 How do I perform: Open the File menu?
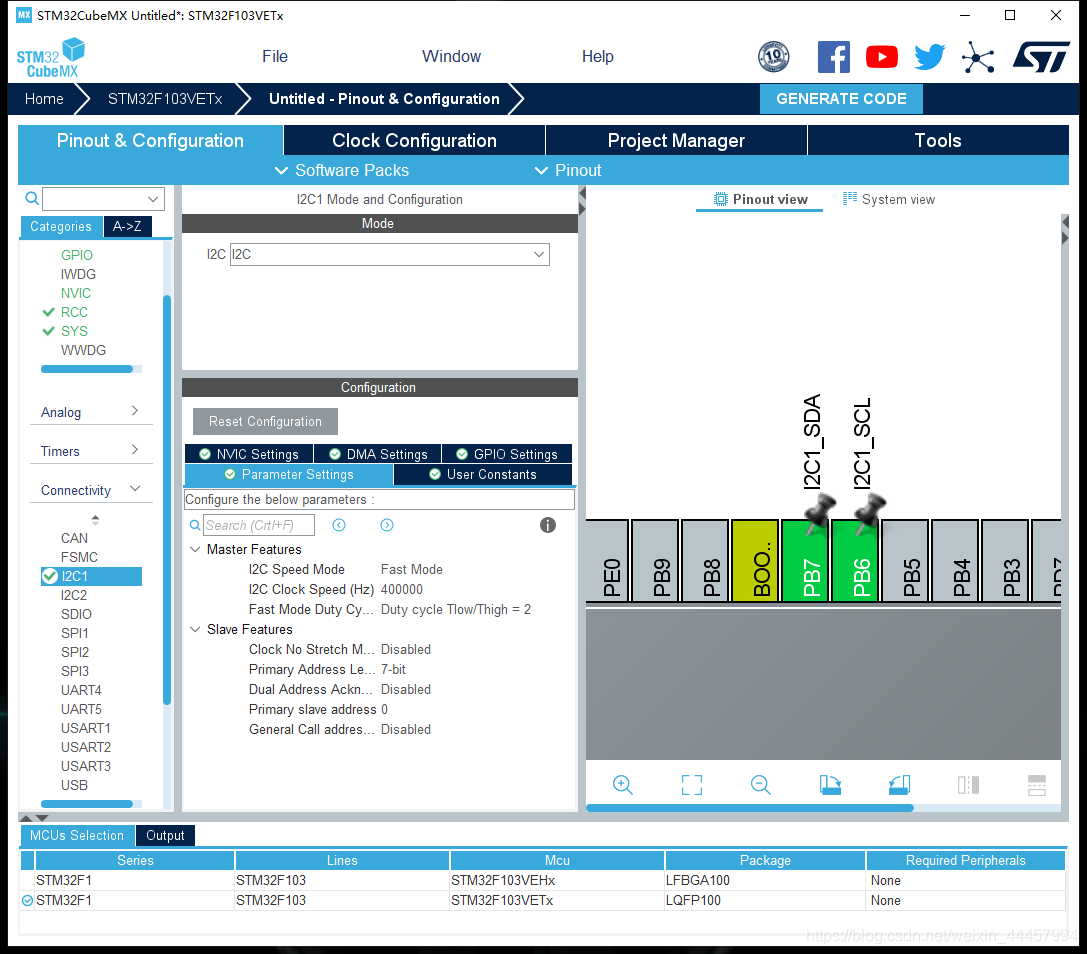pos(275,57)
